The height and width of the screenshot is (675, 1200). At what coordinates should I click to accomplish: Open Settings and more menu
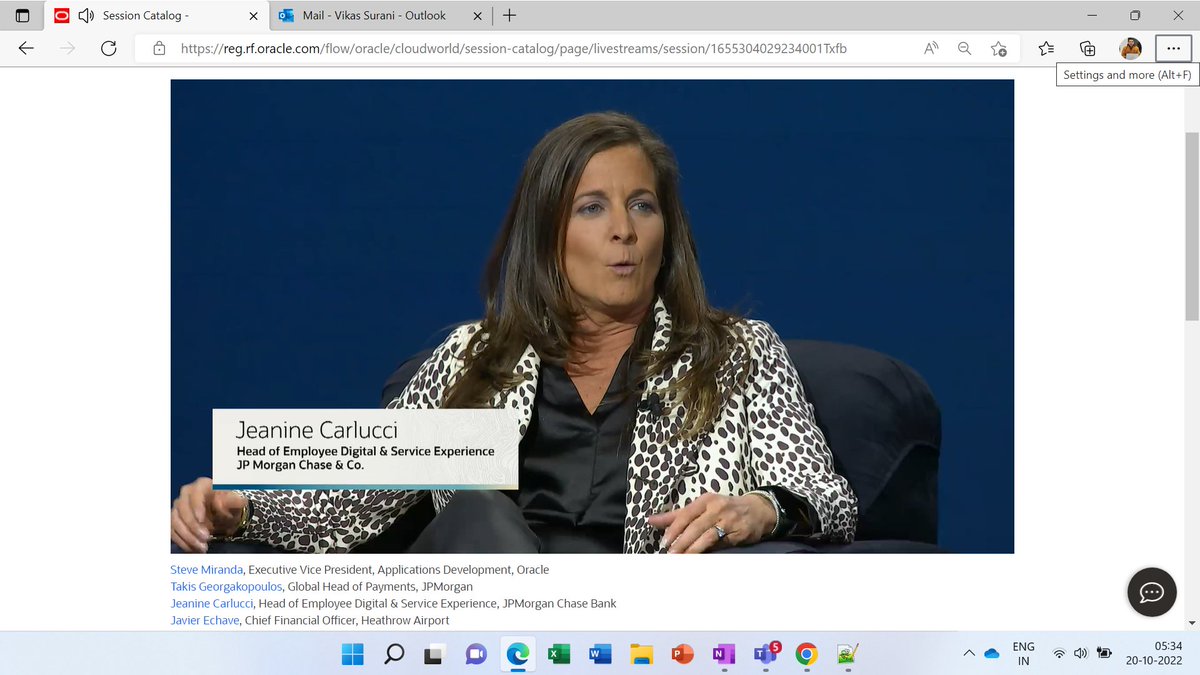click(1173, 48)
